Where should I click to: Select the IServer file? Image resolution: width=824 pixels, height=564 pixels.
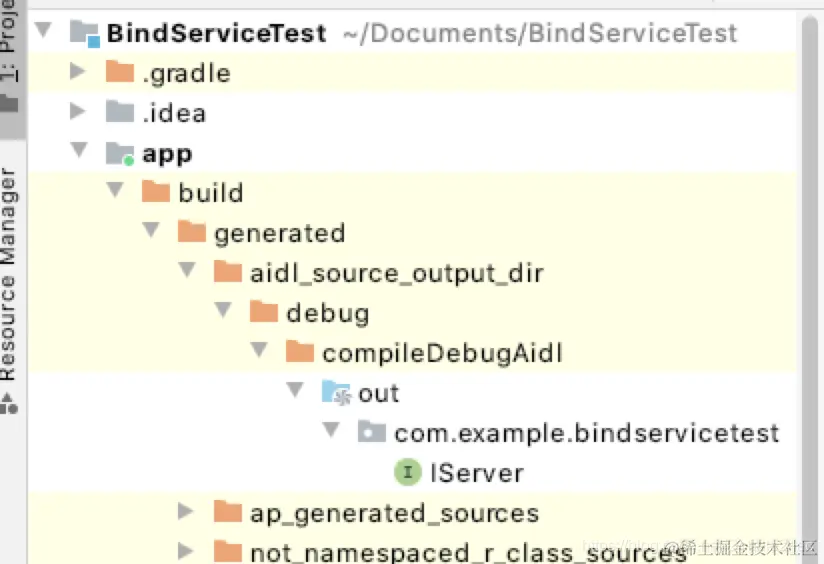(476, 473)
